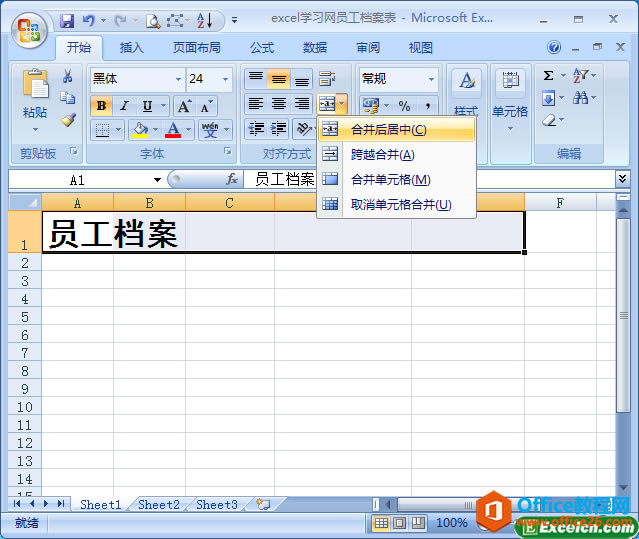Click the Find binoculars icon

click(580, 97)
